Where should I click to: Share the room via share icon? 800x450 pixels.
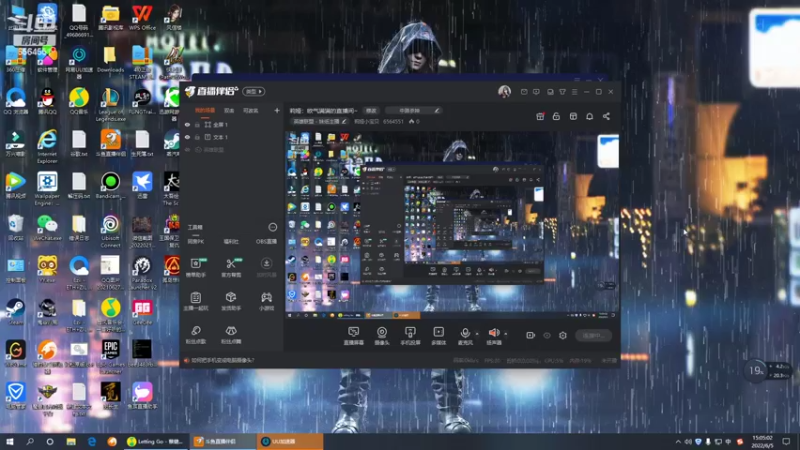point(606,116)
